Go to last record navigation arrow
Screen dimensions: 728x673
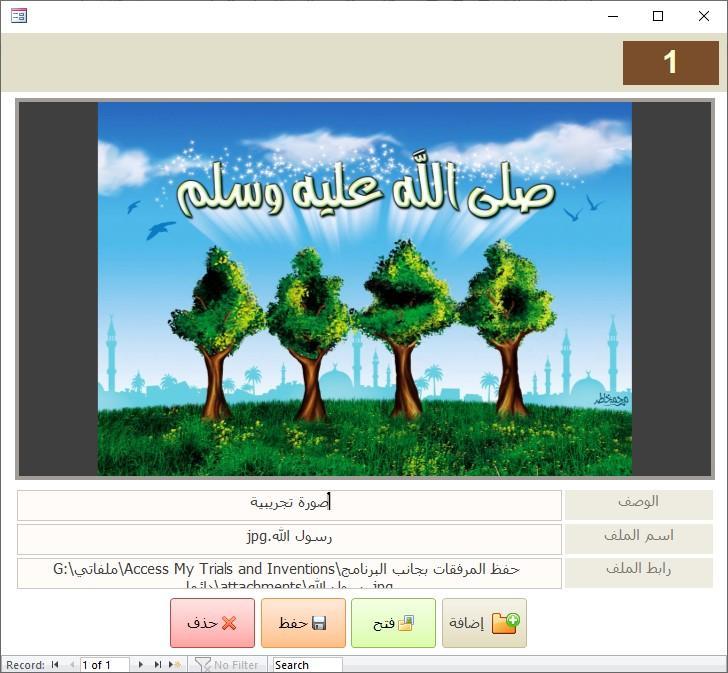[x=157, y=665]
